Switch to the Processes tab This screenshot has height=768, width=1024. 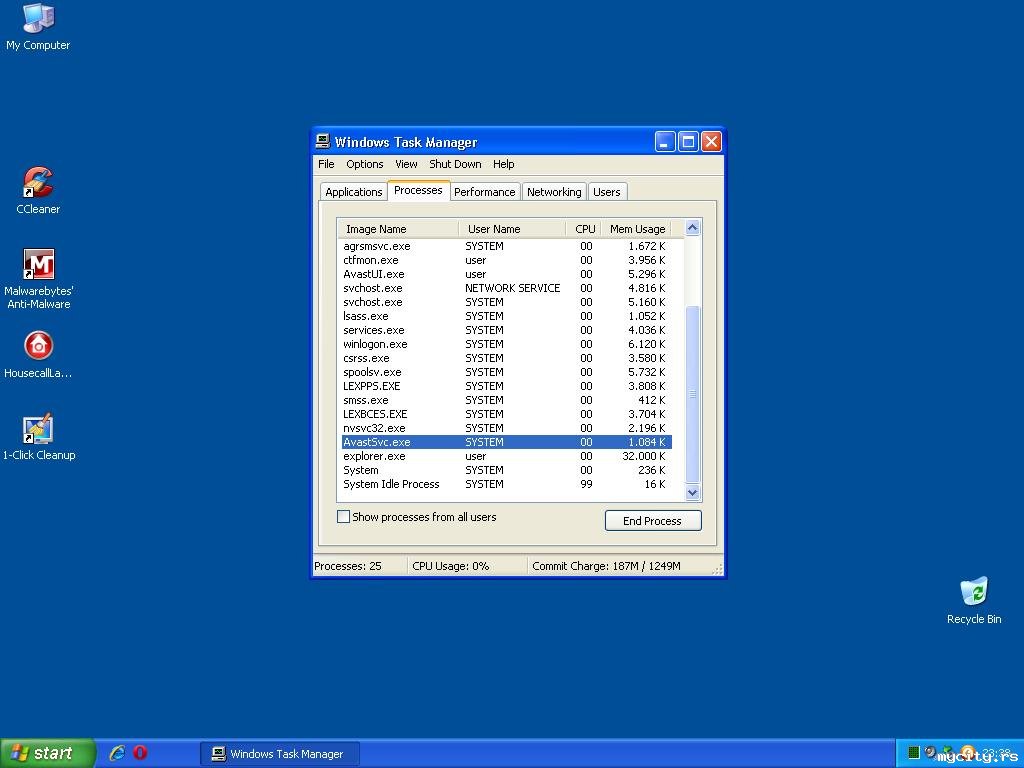418,190
